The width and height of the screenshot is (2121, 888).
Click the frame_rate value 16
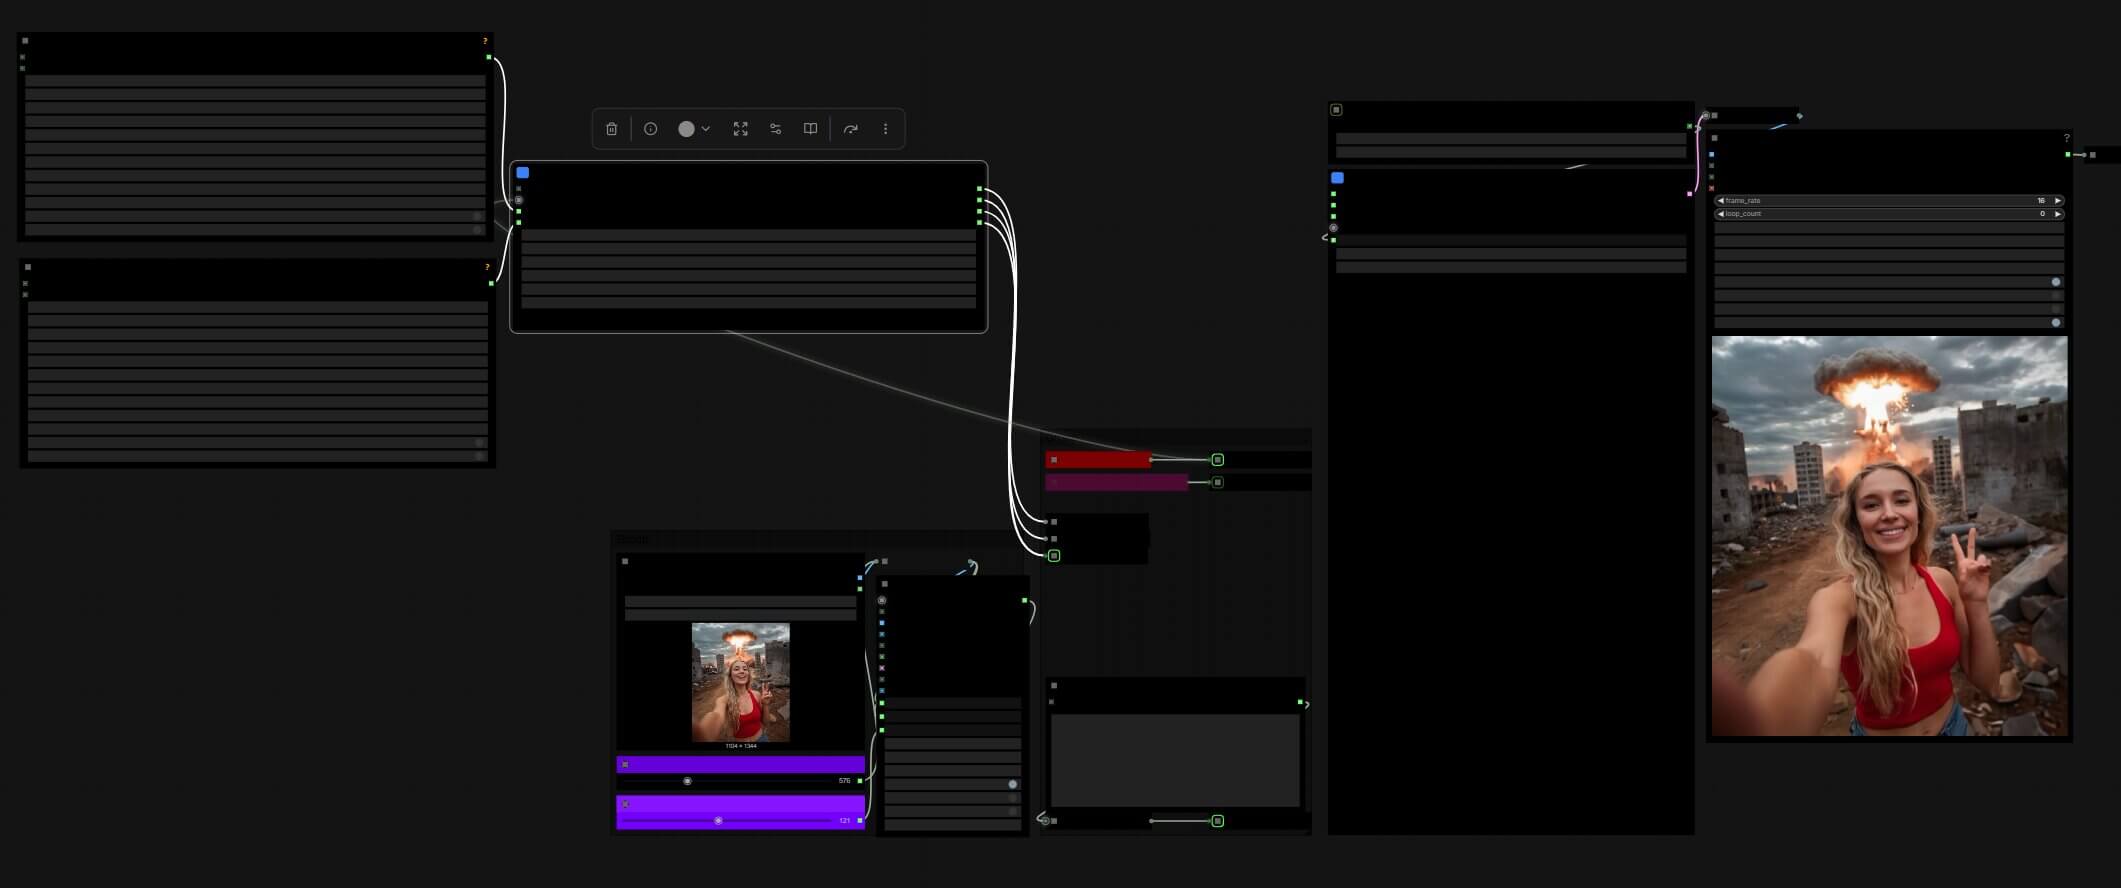pos(2041,201)
